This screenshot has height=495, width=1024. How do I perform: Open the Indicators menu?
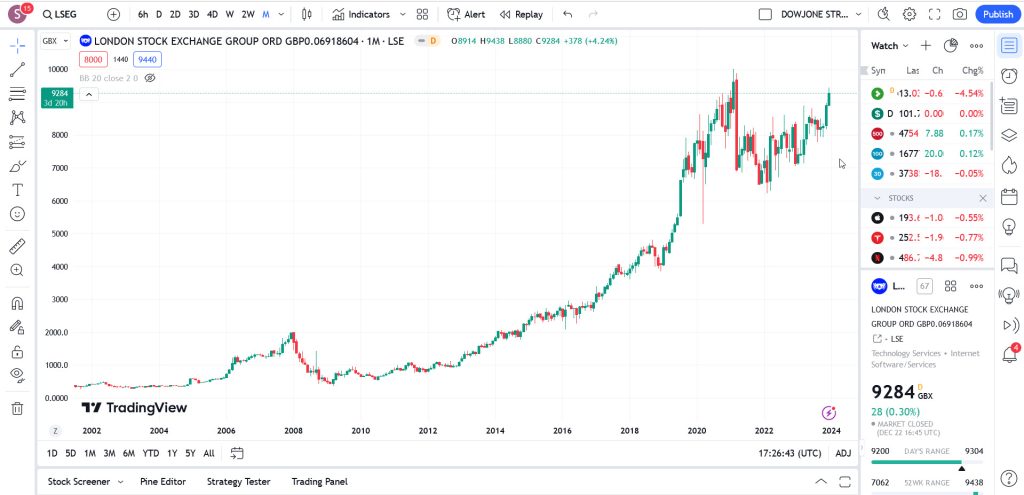click(x=368, y=15)
